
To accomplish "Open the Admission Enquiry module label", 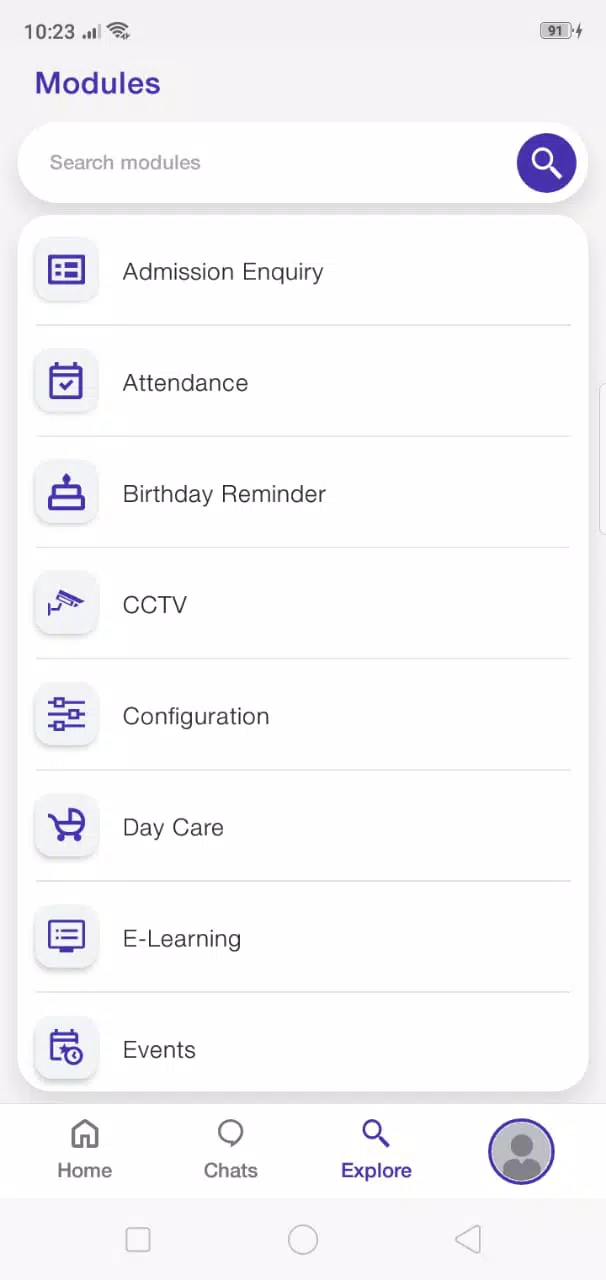I will click(x=223, y=272).
